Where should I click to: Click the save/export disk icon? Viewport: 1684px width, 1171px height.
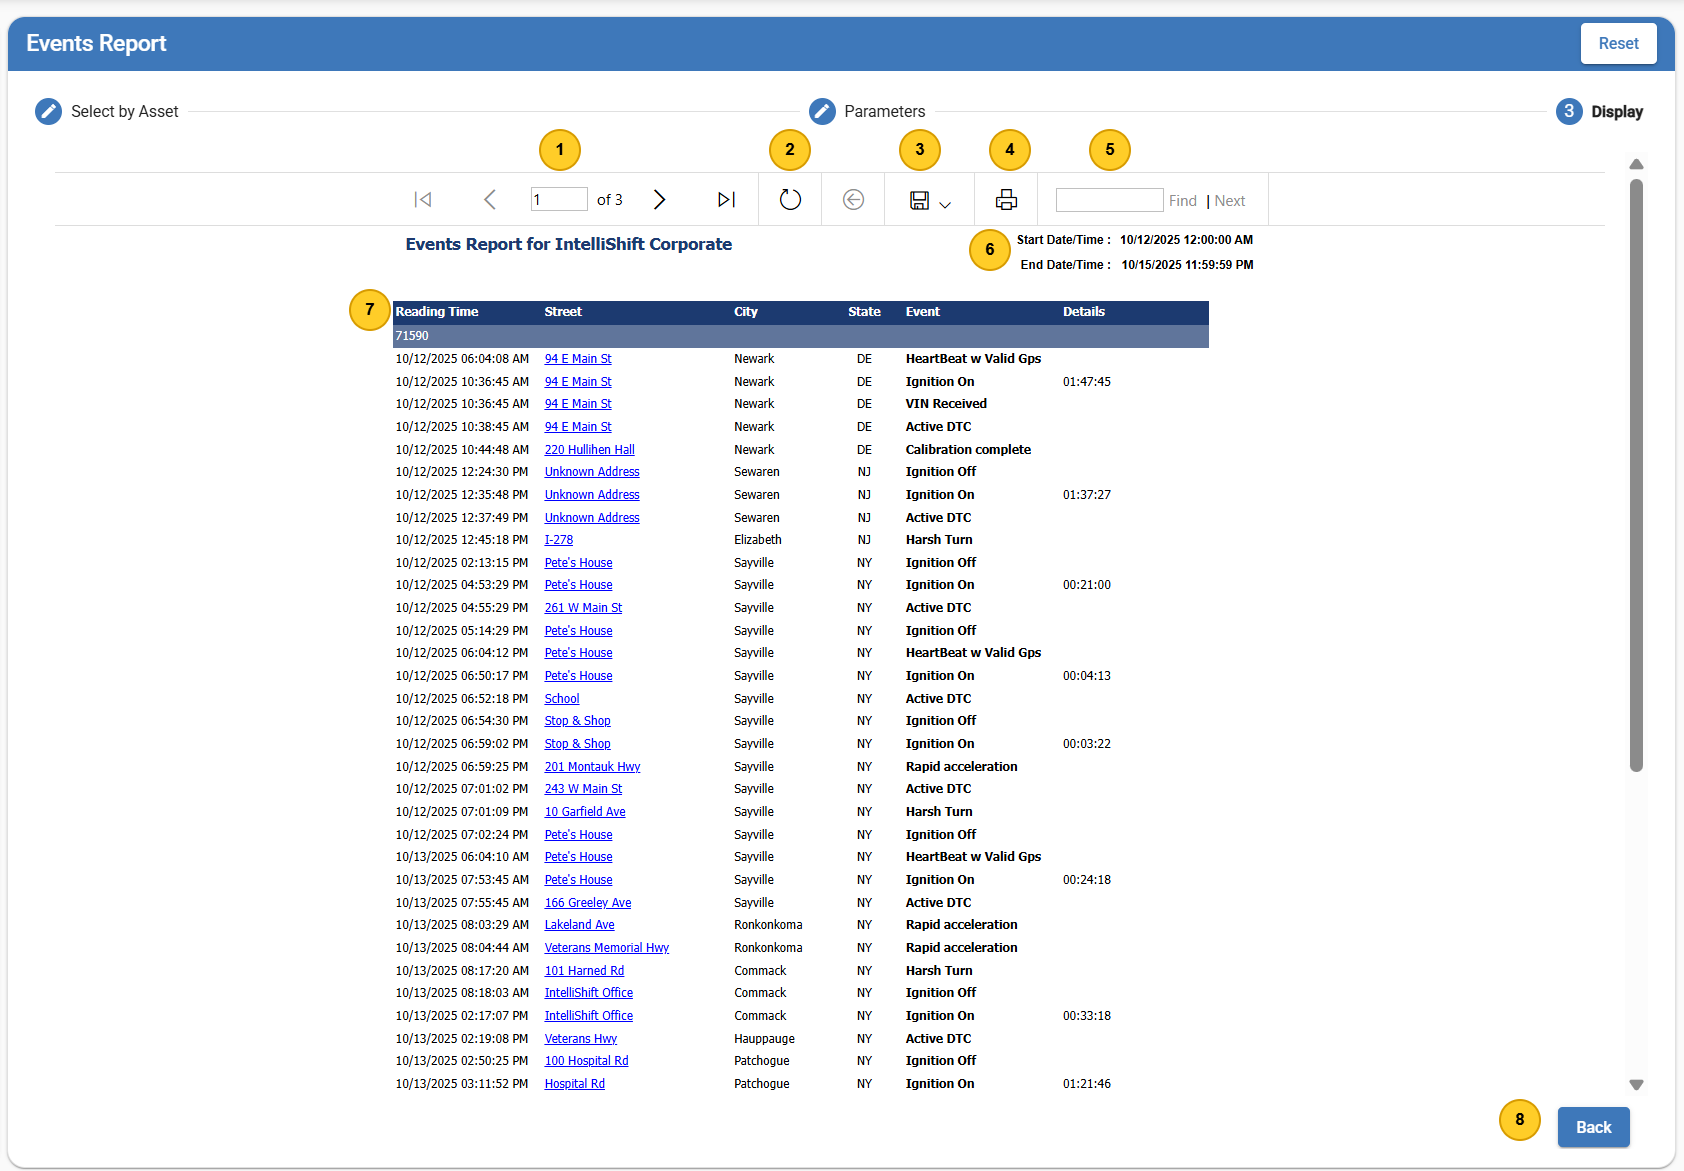click(x=919, y=201)
